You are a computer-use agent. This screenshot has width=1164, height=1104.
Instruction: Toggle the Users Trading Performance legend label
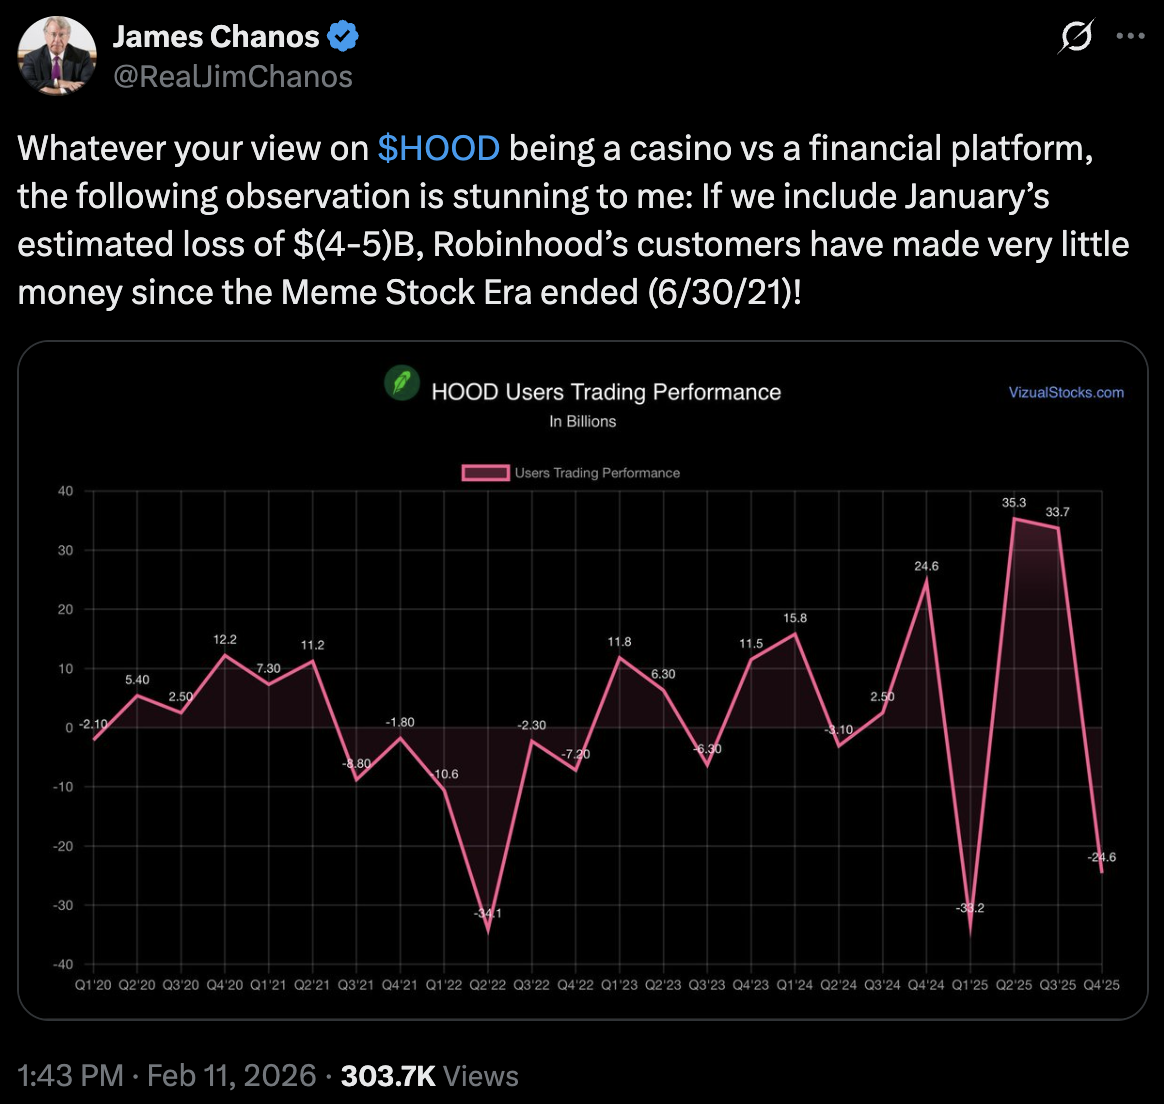point(597,473)
